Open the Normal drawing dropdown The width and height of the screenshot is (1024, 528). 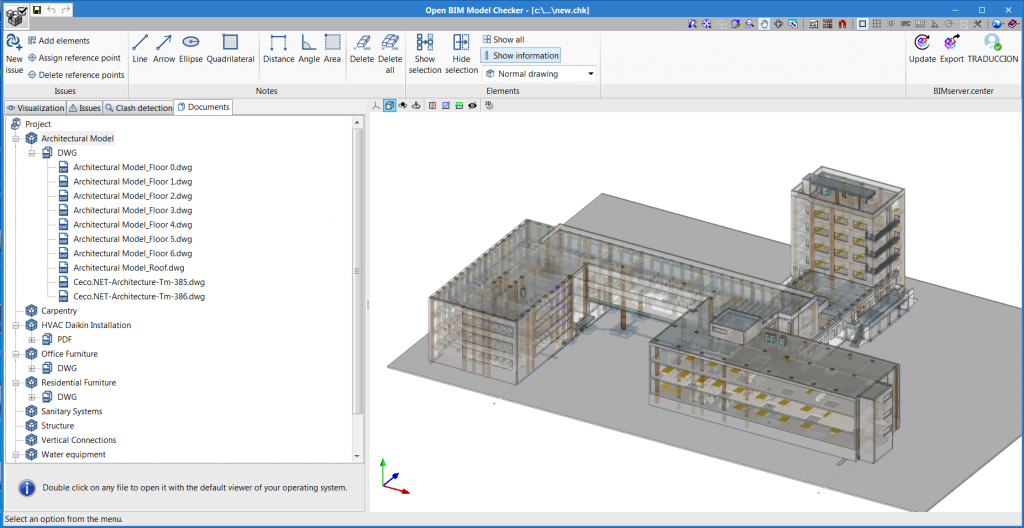539,74
